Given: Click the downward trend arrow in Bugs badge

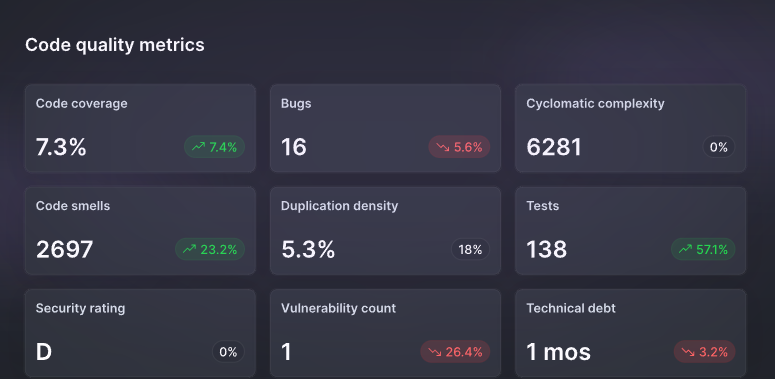Looking at the screenshot, I should (443, 147).
